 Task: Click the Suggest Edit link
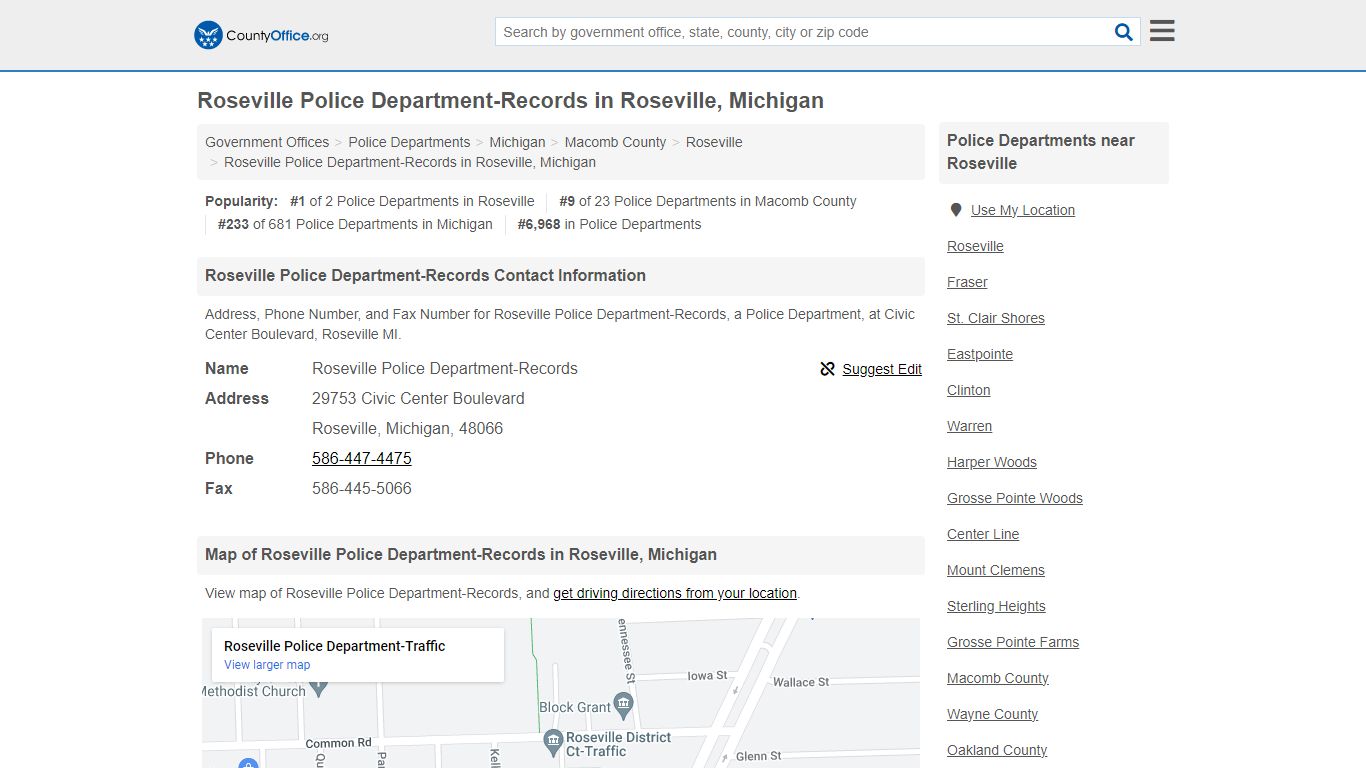(x=882, y=369)
